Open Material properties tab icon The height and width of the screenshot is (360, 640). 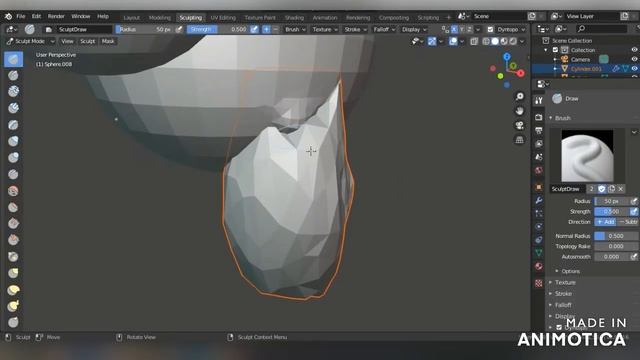pyautogui.click(x=539, y=266)
